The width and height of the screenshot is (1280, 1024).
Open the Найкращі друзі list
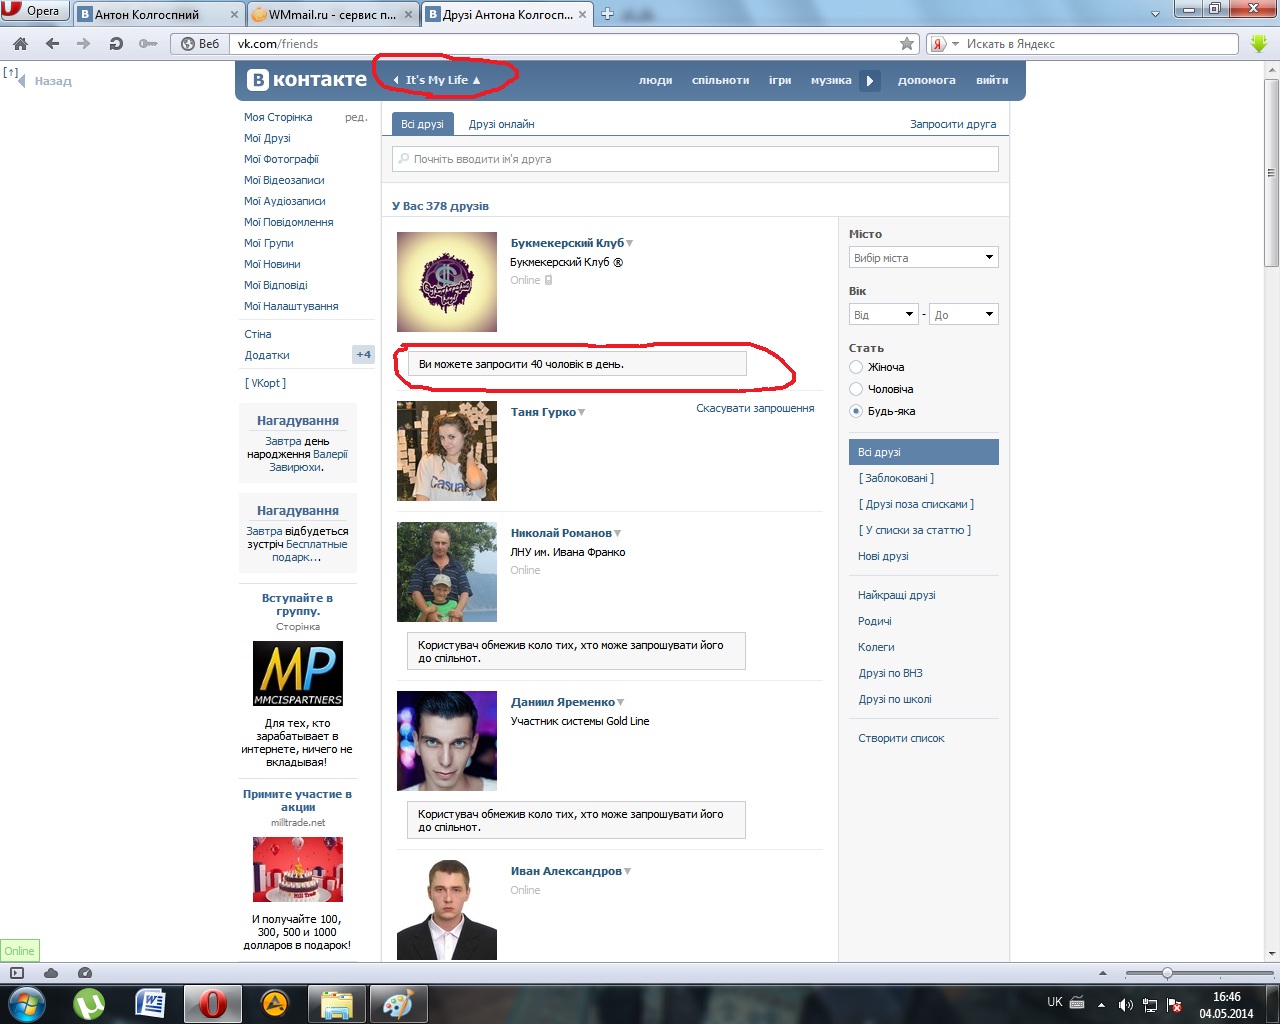click(x=897, y=595)
